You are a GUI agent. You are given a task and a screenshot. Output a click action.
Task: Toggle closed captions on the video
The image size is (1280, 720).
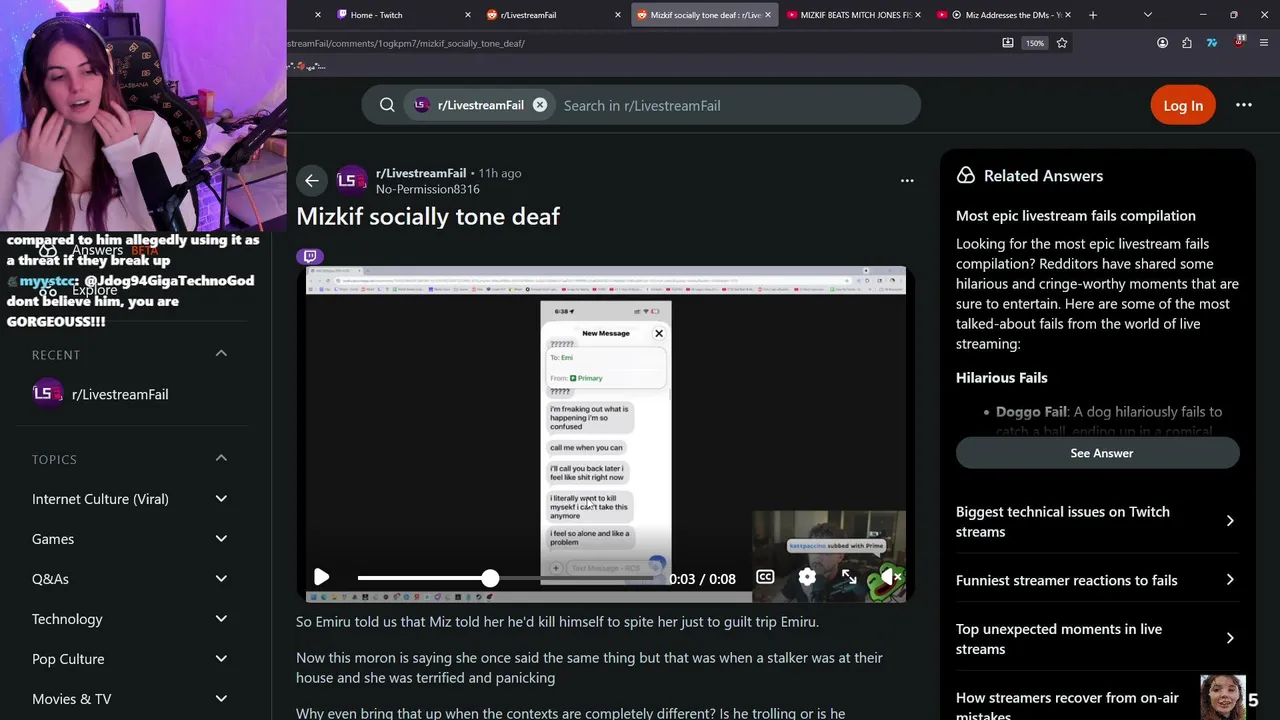[x=765, y=577]
